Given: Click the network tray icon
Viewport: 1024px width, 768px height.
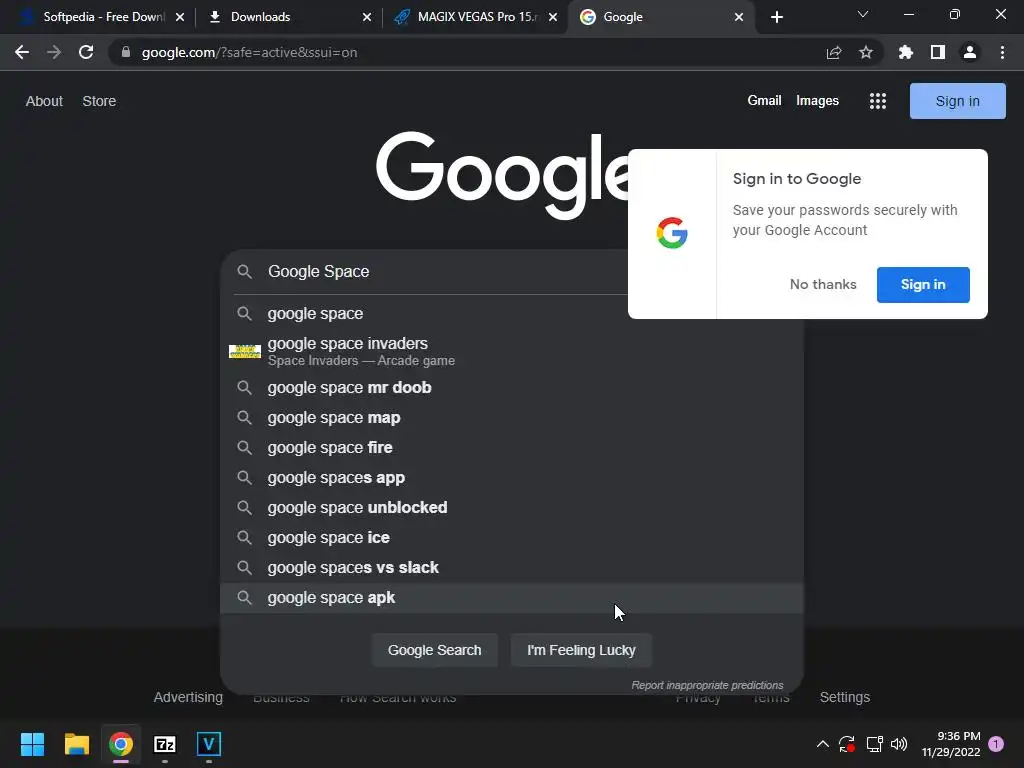Looking at the screenshot, I should pyautogui.click(x=874, y=744).
